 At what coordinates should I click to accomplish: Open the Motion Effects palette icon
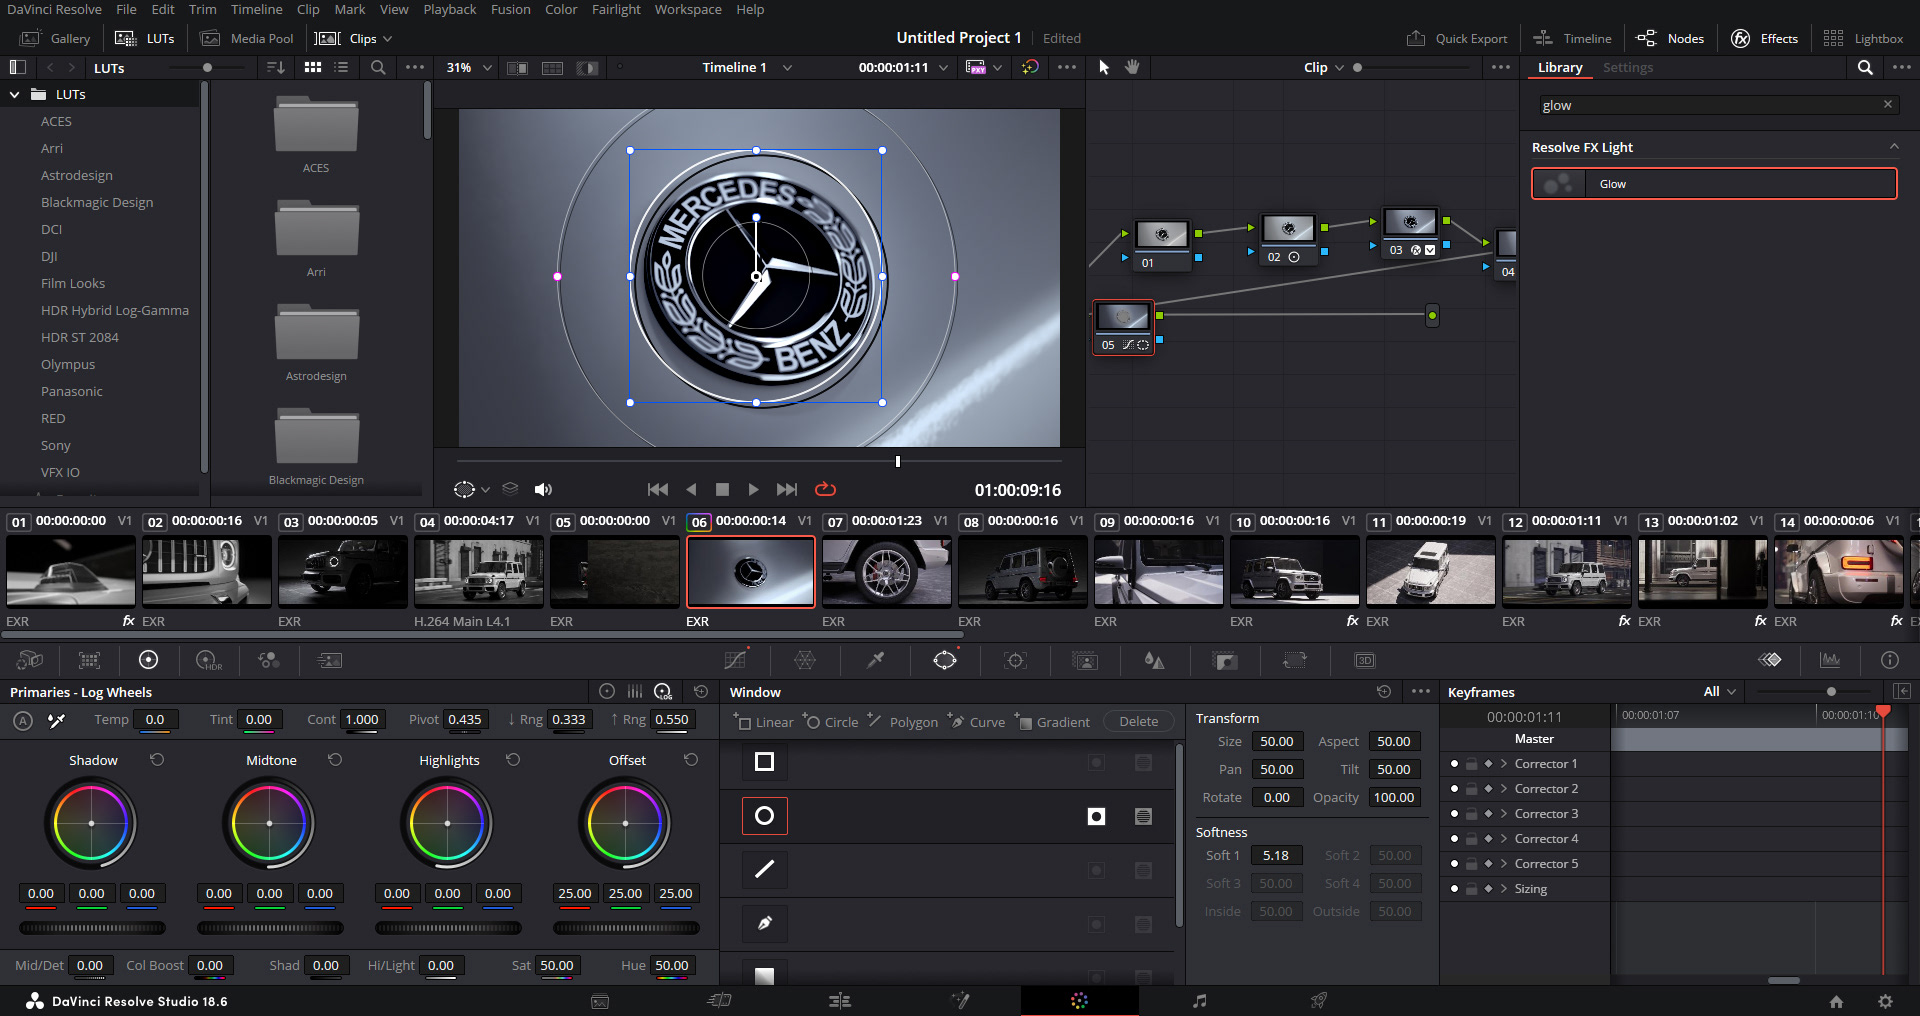click(329, 660)
